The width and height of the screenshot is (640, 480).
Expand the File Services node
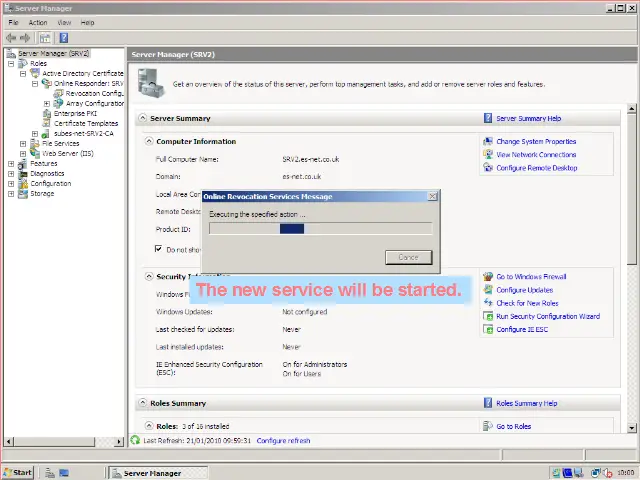click(x=23, y=143)
